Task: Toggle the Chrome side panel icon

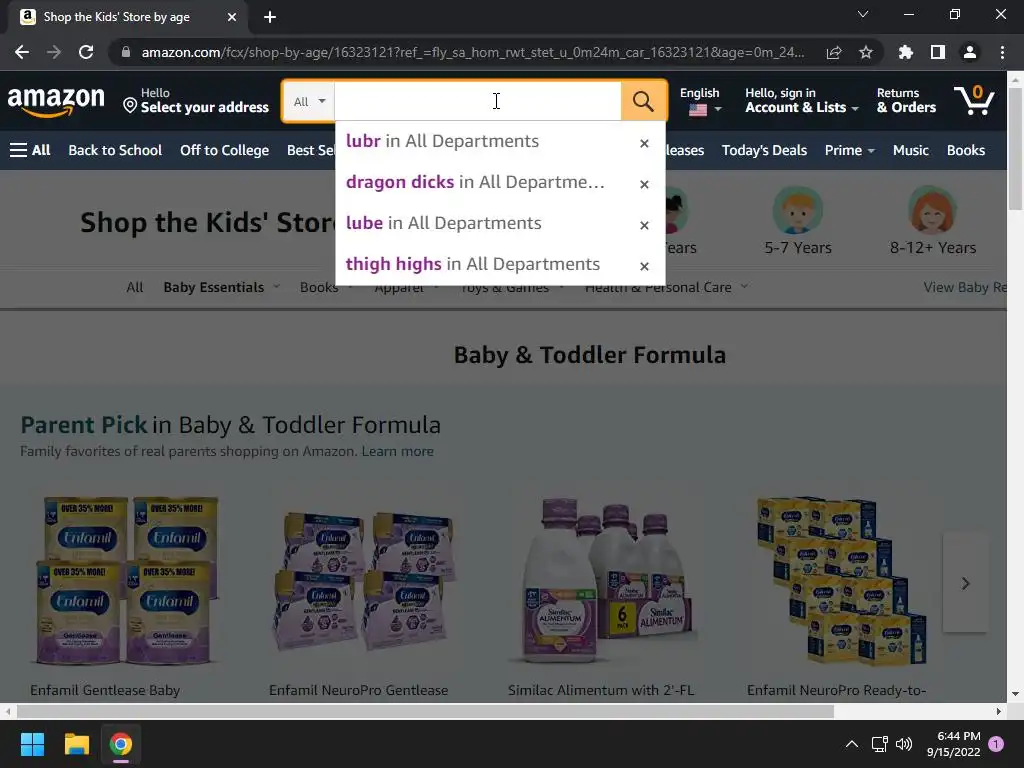Action: [x=938, y=52]
